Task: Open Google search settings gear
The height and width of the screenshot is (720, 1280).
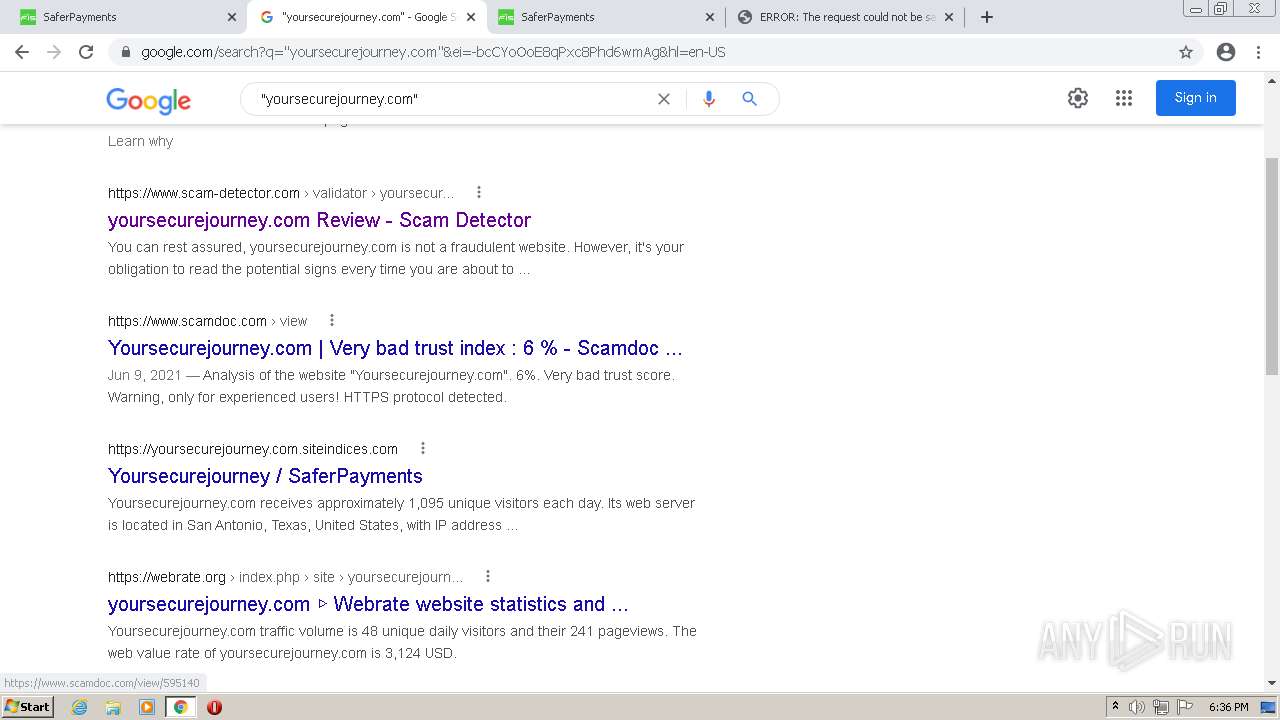Action: (x=1077, y=98)
